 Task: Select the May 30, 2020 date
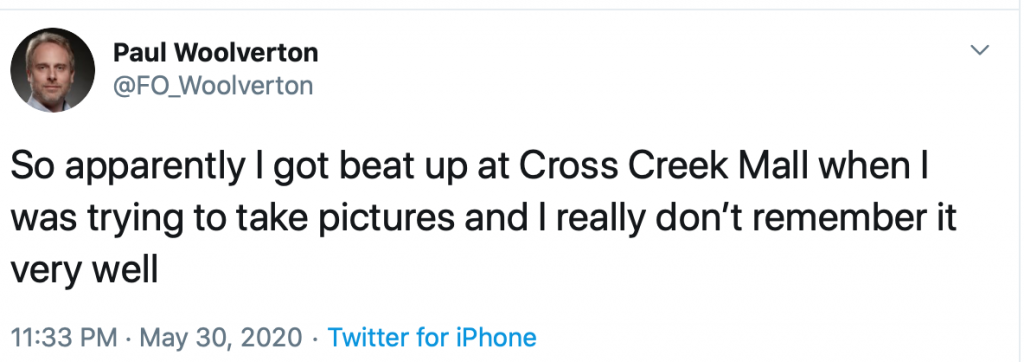221,338
